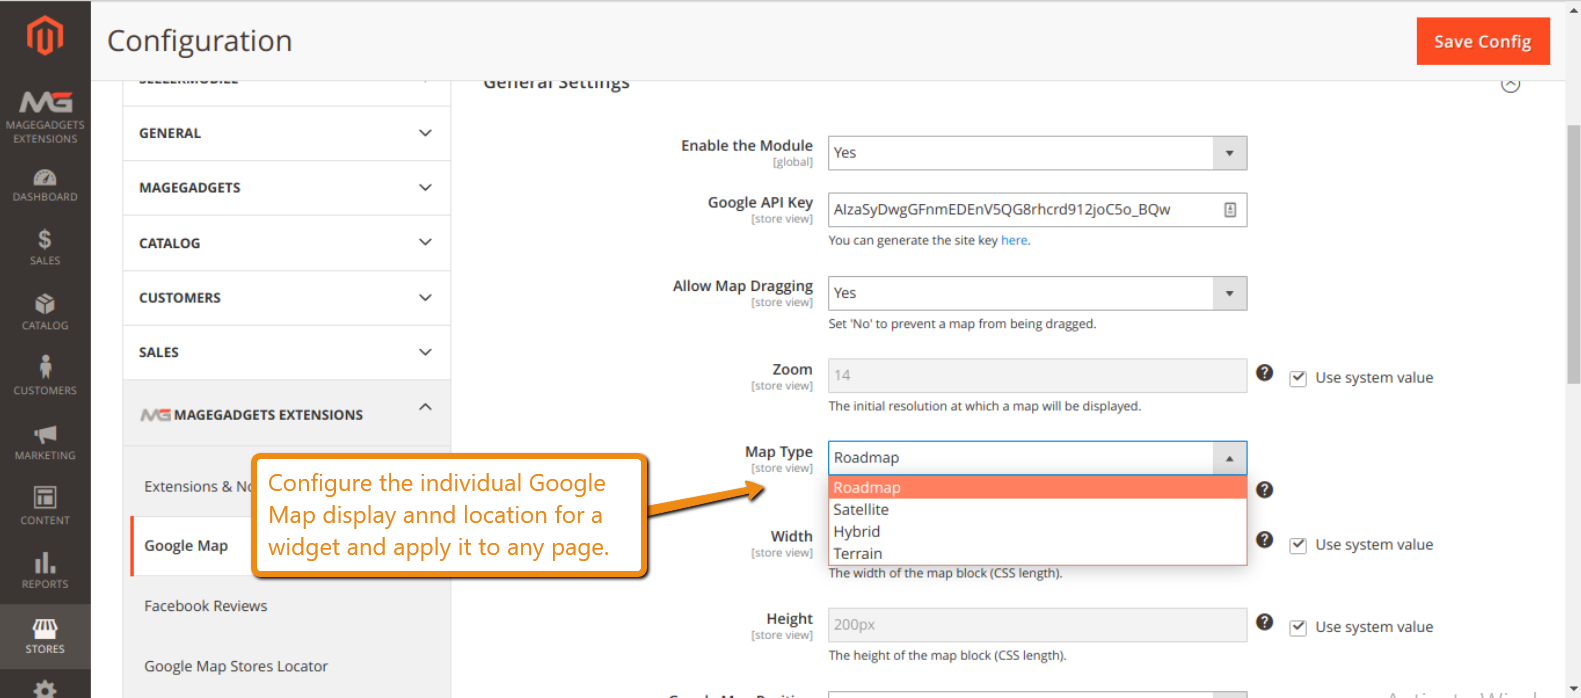Click the page vertical scrollbar thumb
This screenshot has height=698, width=1581.
[1573, 254]
